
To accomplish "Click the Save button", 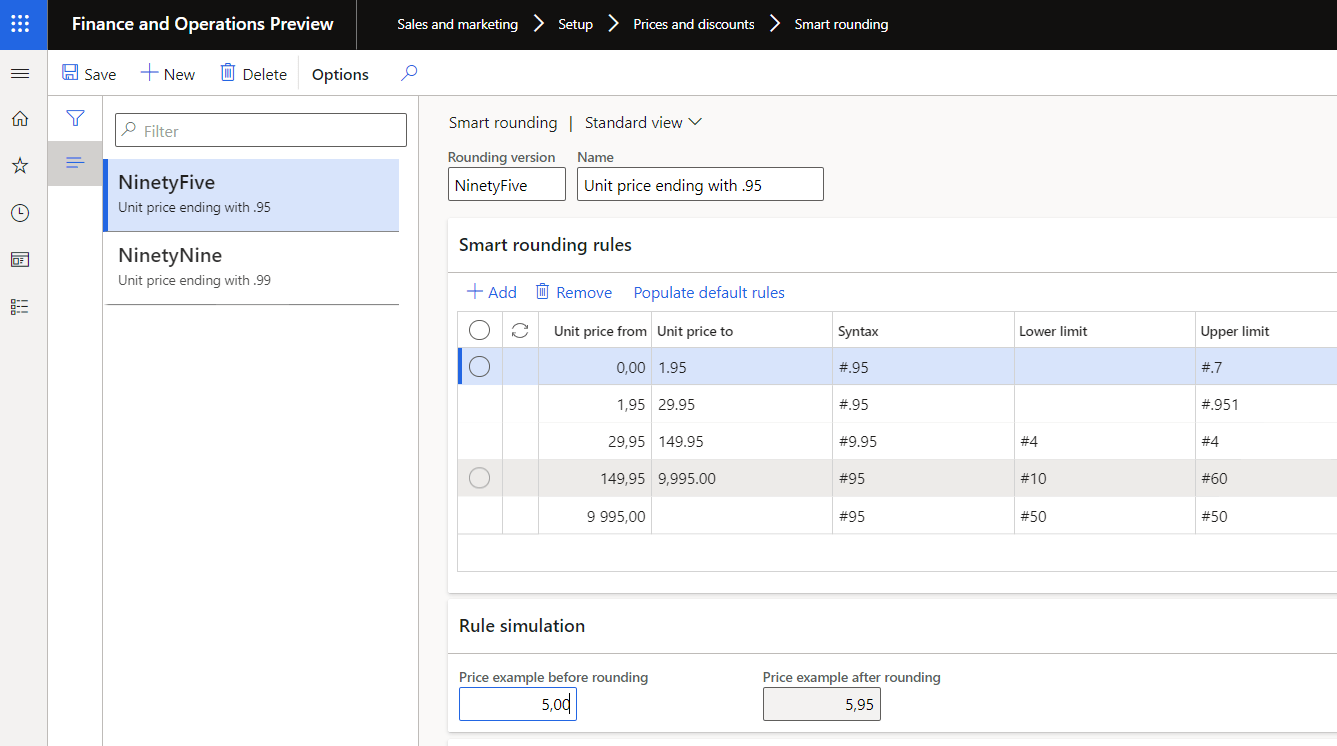I will point(89,74).
